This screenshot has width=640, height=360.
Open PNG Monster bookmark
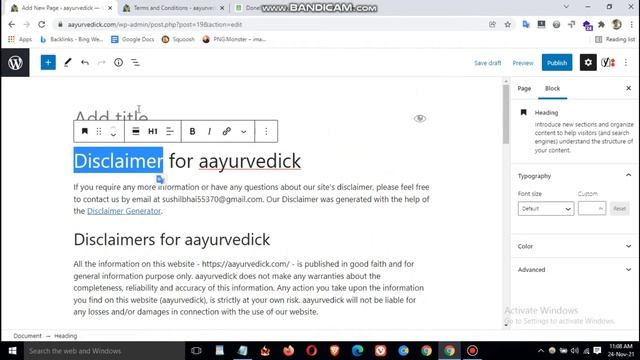pyautogui.click(x=234, y=39)
